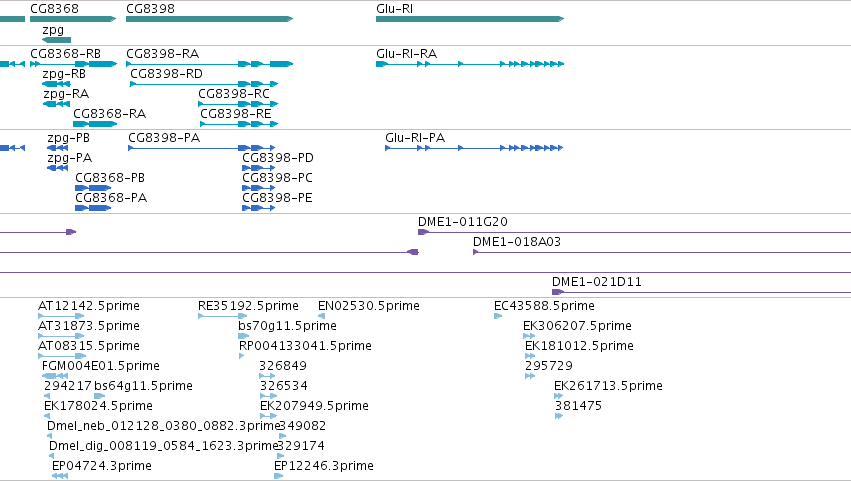Select the Glu-RI gene bar
This screenshot has height=481, width=851.
tap(470, 19)
